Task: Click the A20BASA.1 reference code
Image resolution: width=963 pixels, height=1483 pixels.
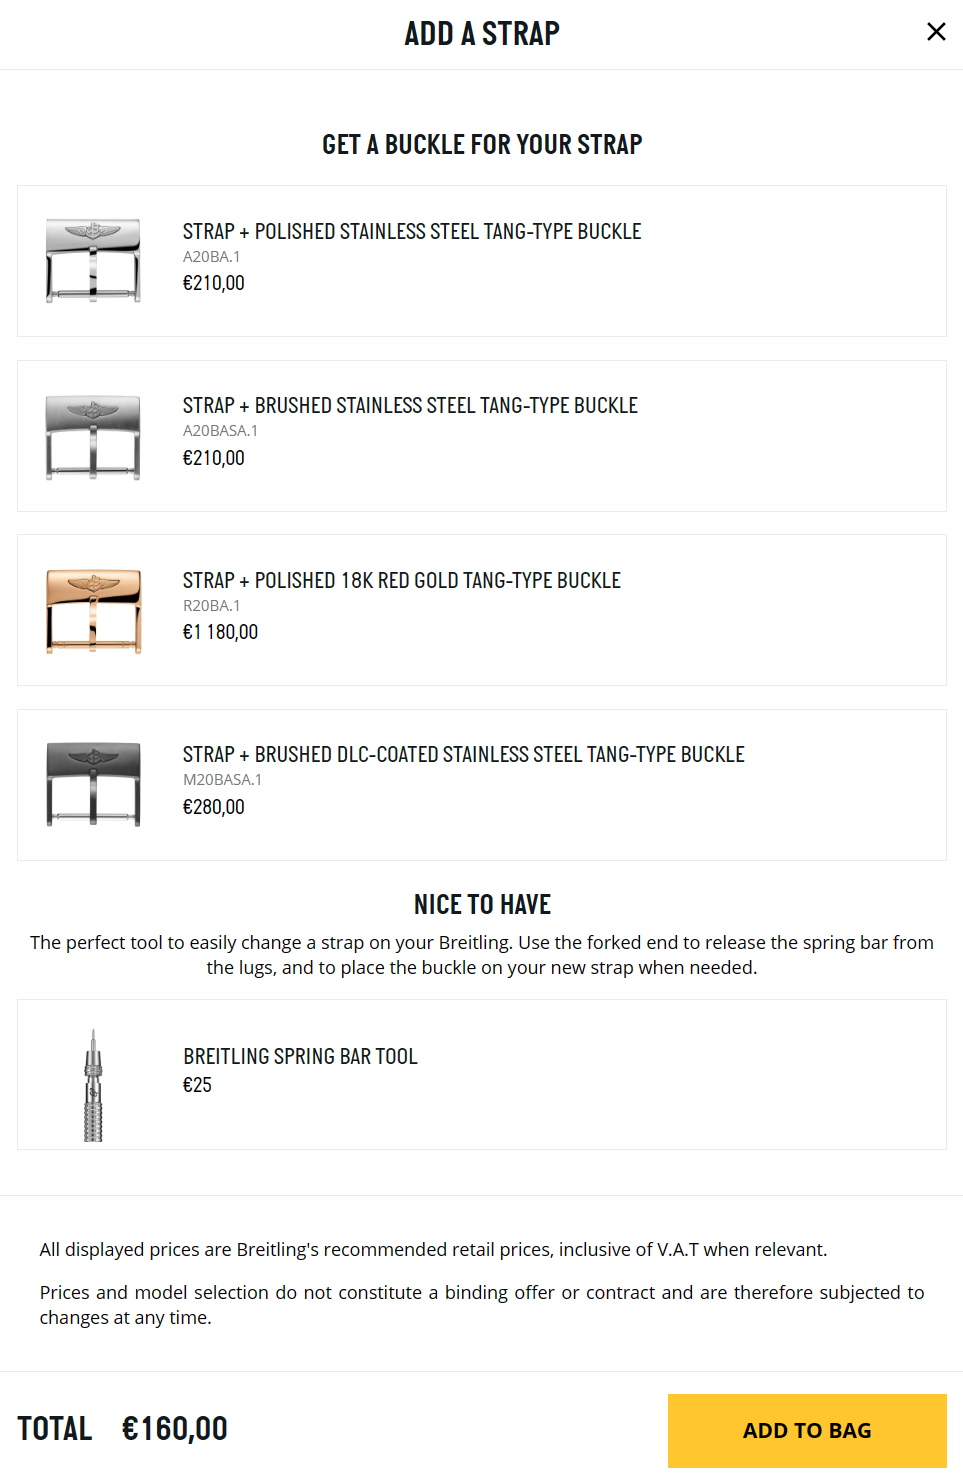Action: [x=220, y=431]
